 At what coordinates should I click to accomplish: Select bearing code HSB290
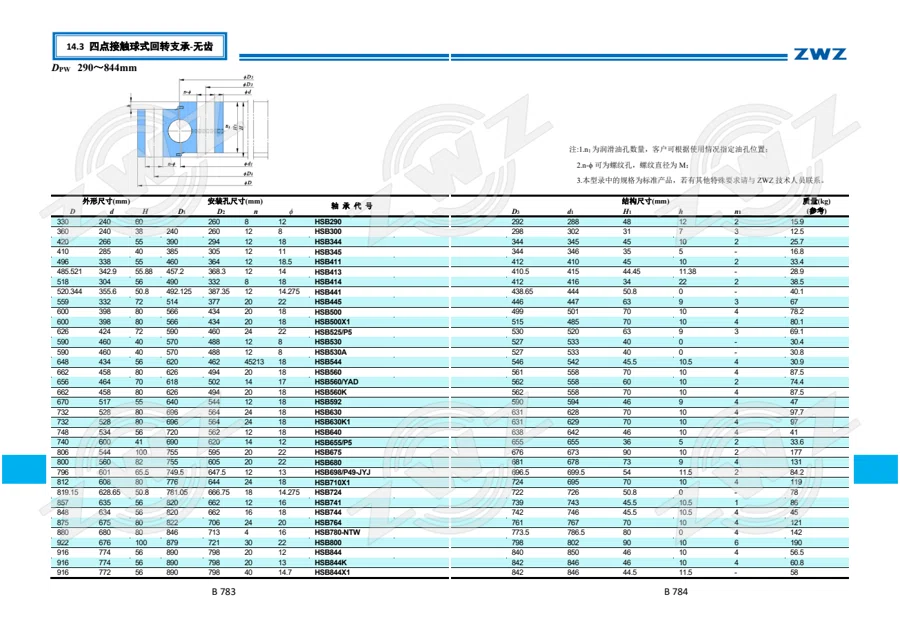tap(328, 222)
